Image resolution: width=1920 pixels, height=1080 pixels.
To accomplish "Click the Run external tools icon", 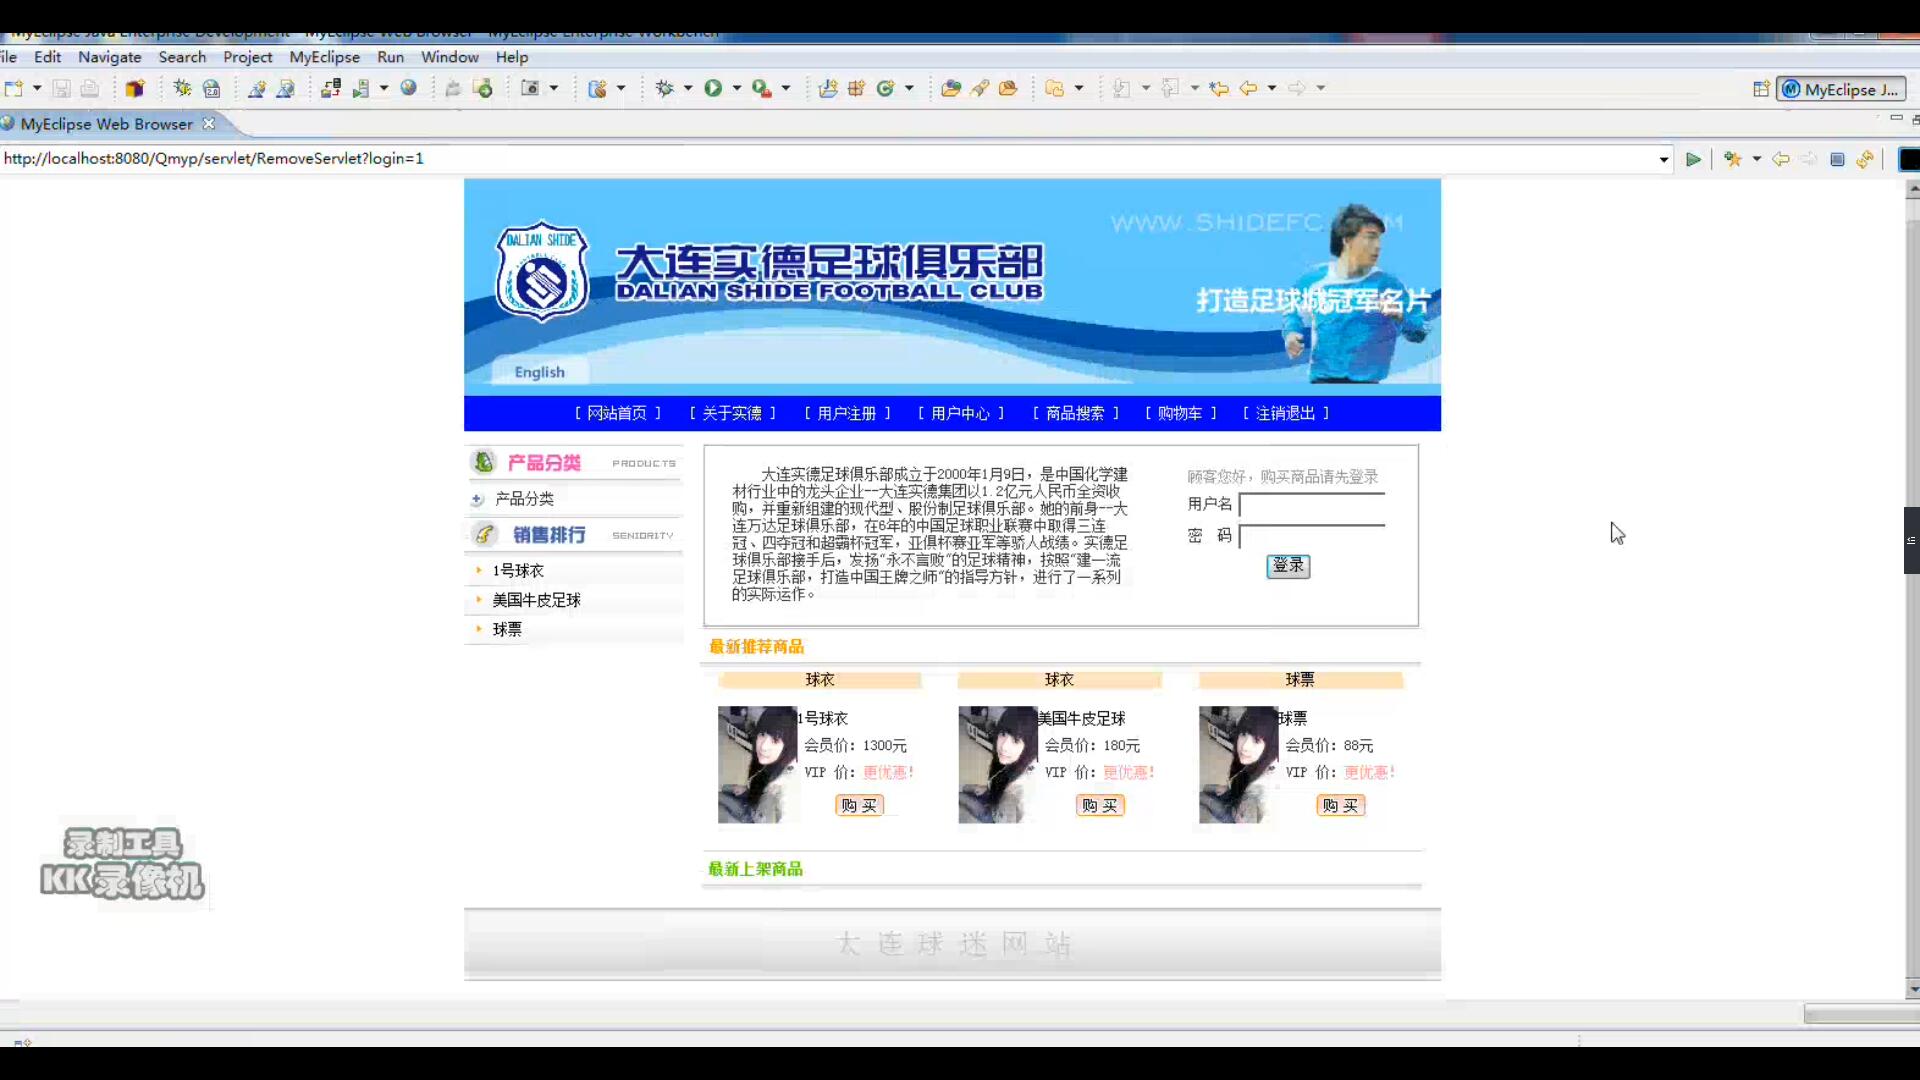I will [x=762, y=88].
